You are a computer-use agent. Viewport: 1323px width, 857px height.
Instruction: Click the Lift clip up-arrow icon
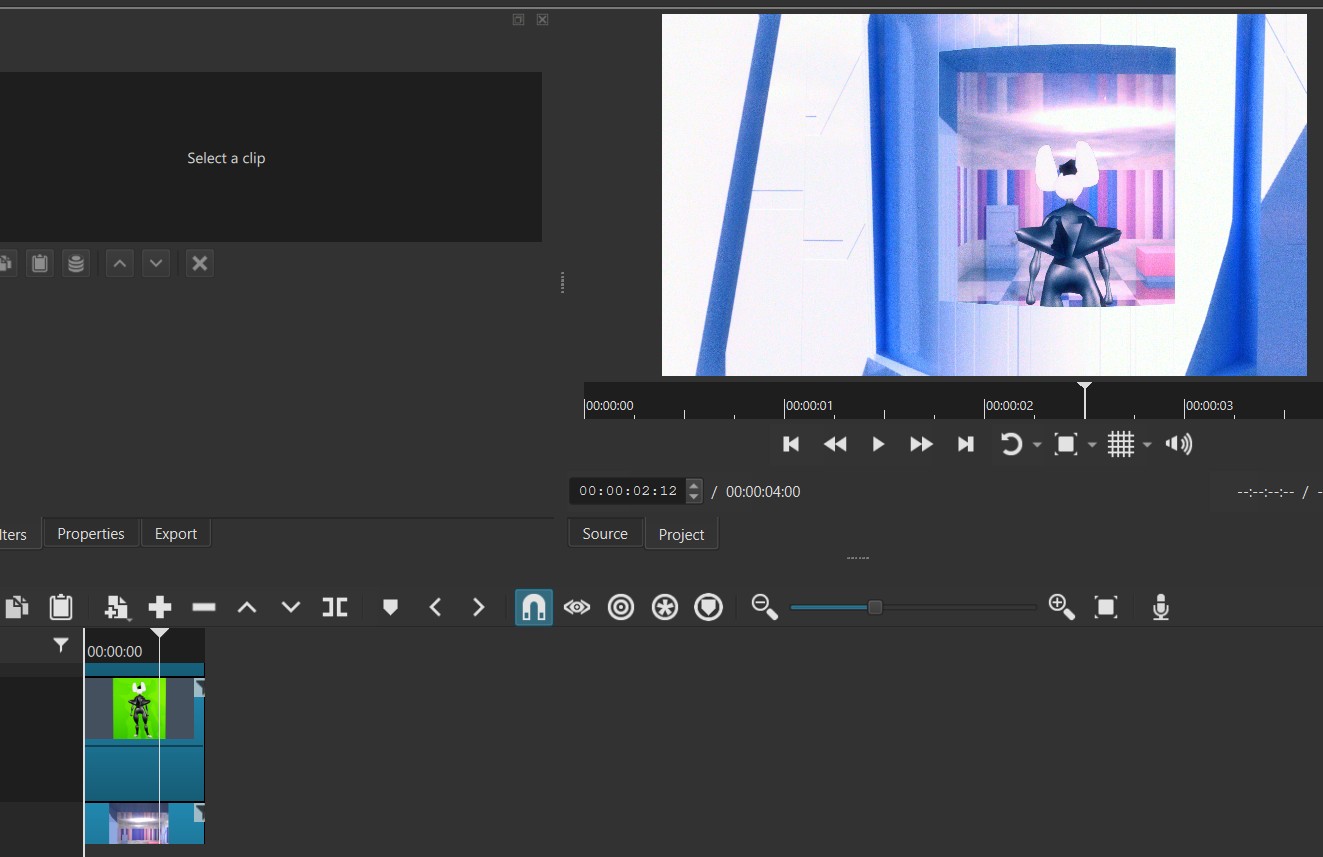pos(247,607)
